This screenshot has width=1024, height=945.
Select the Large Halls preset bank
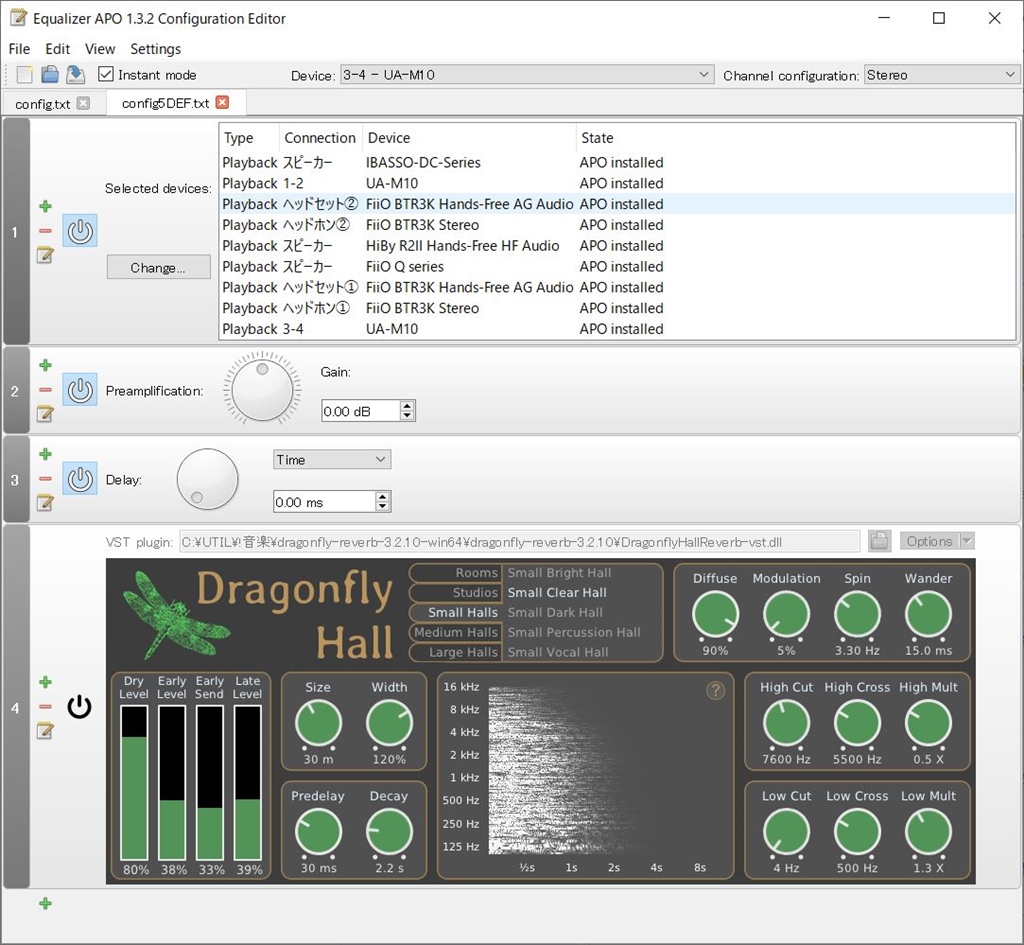(x=456, y=652)
